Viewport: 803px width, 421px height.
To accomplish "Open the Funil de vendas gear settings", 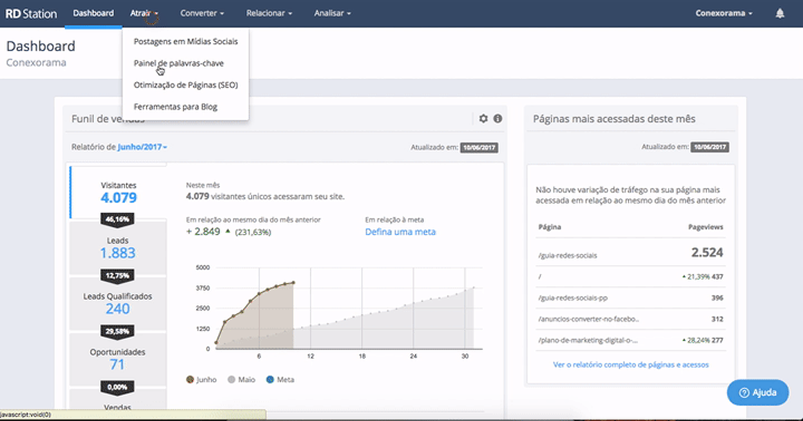I will click(483, 119).
